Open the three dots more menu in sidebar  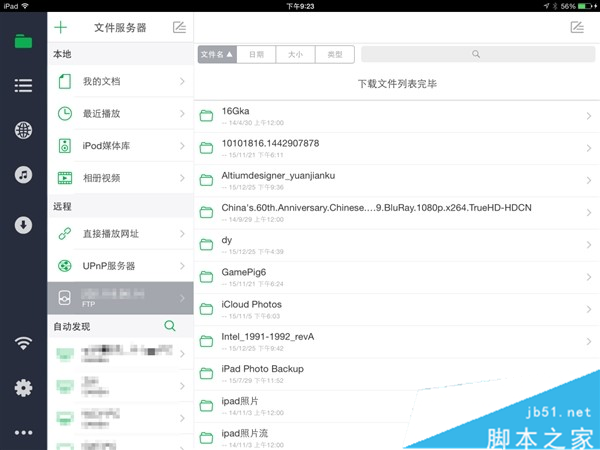23,433
